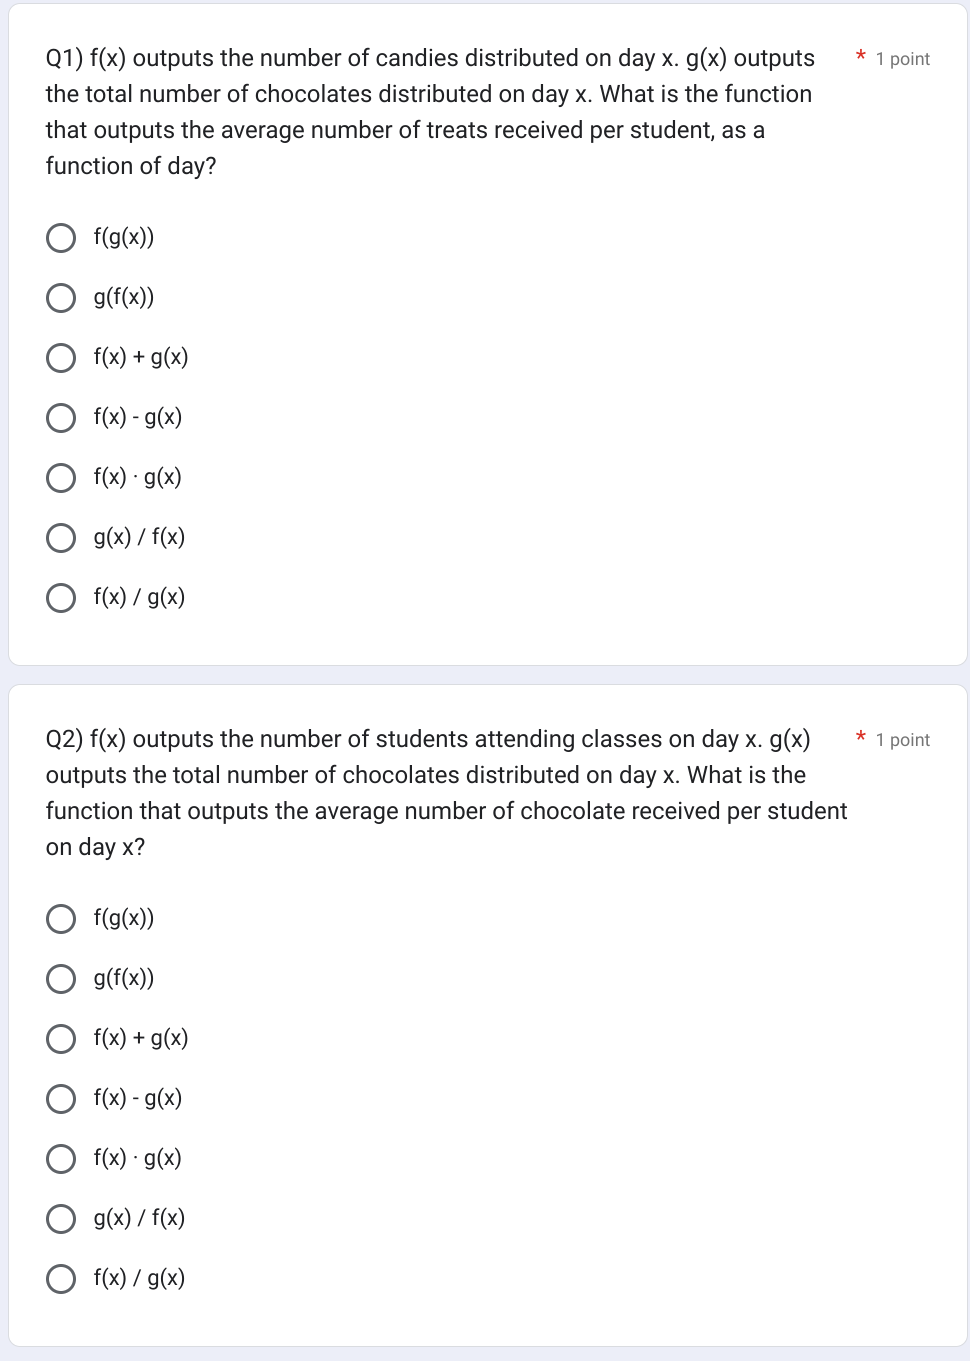Pick f(x) · g(x) option under Q1

61,477
